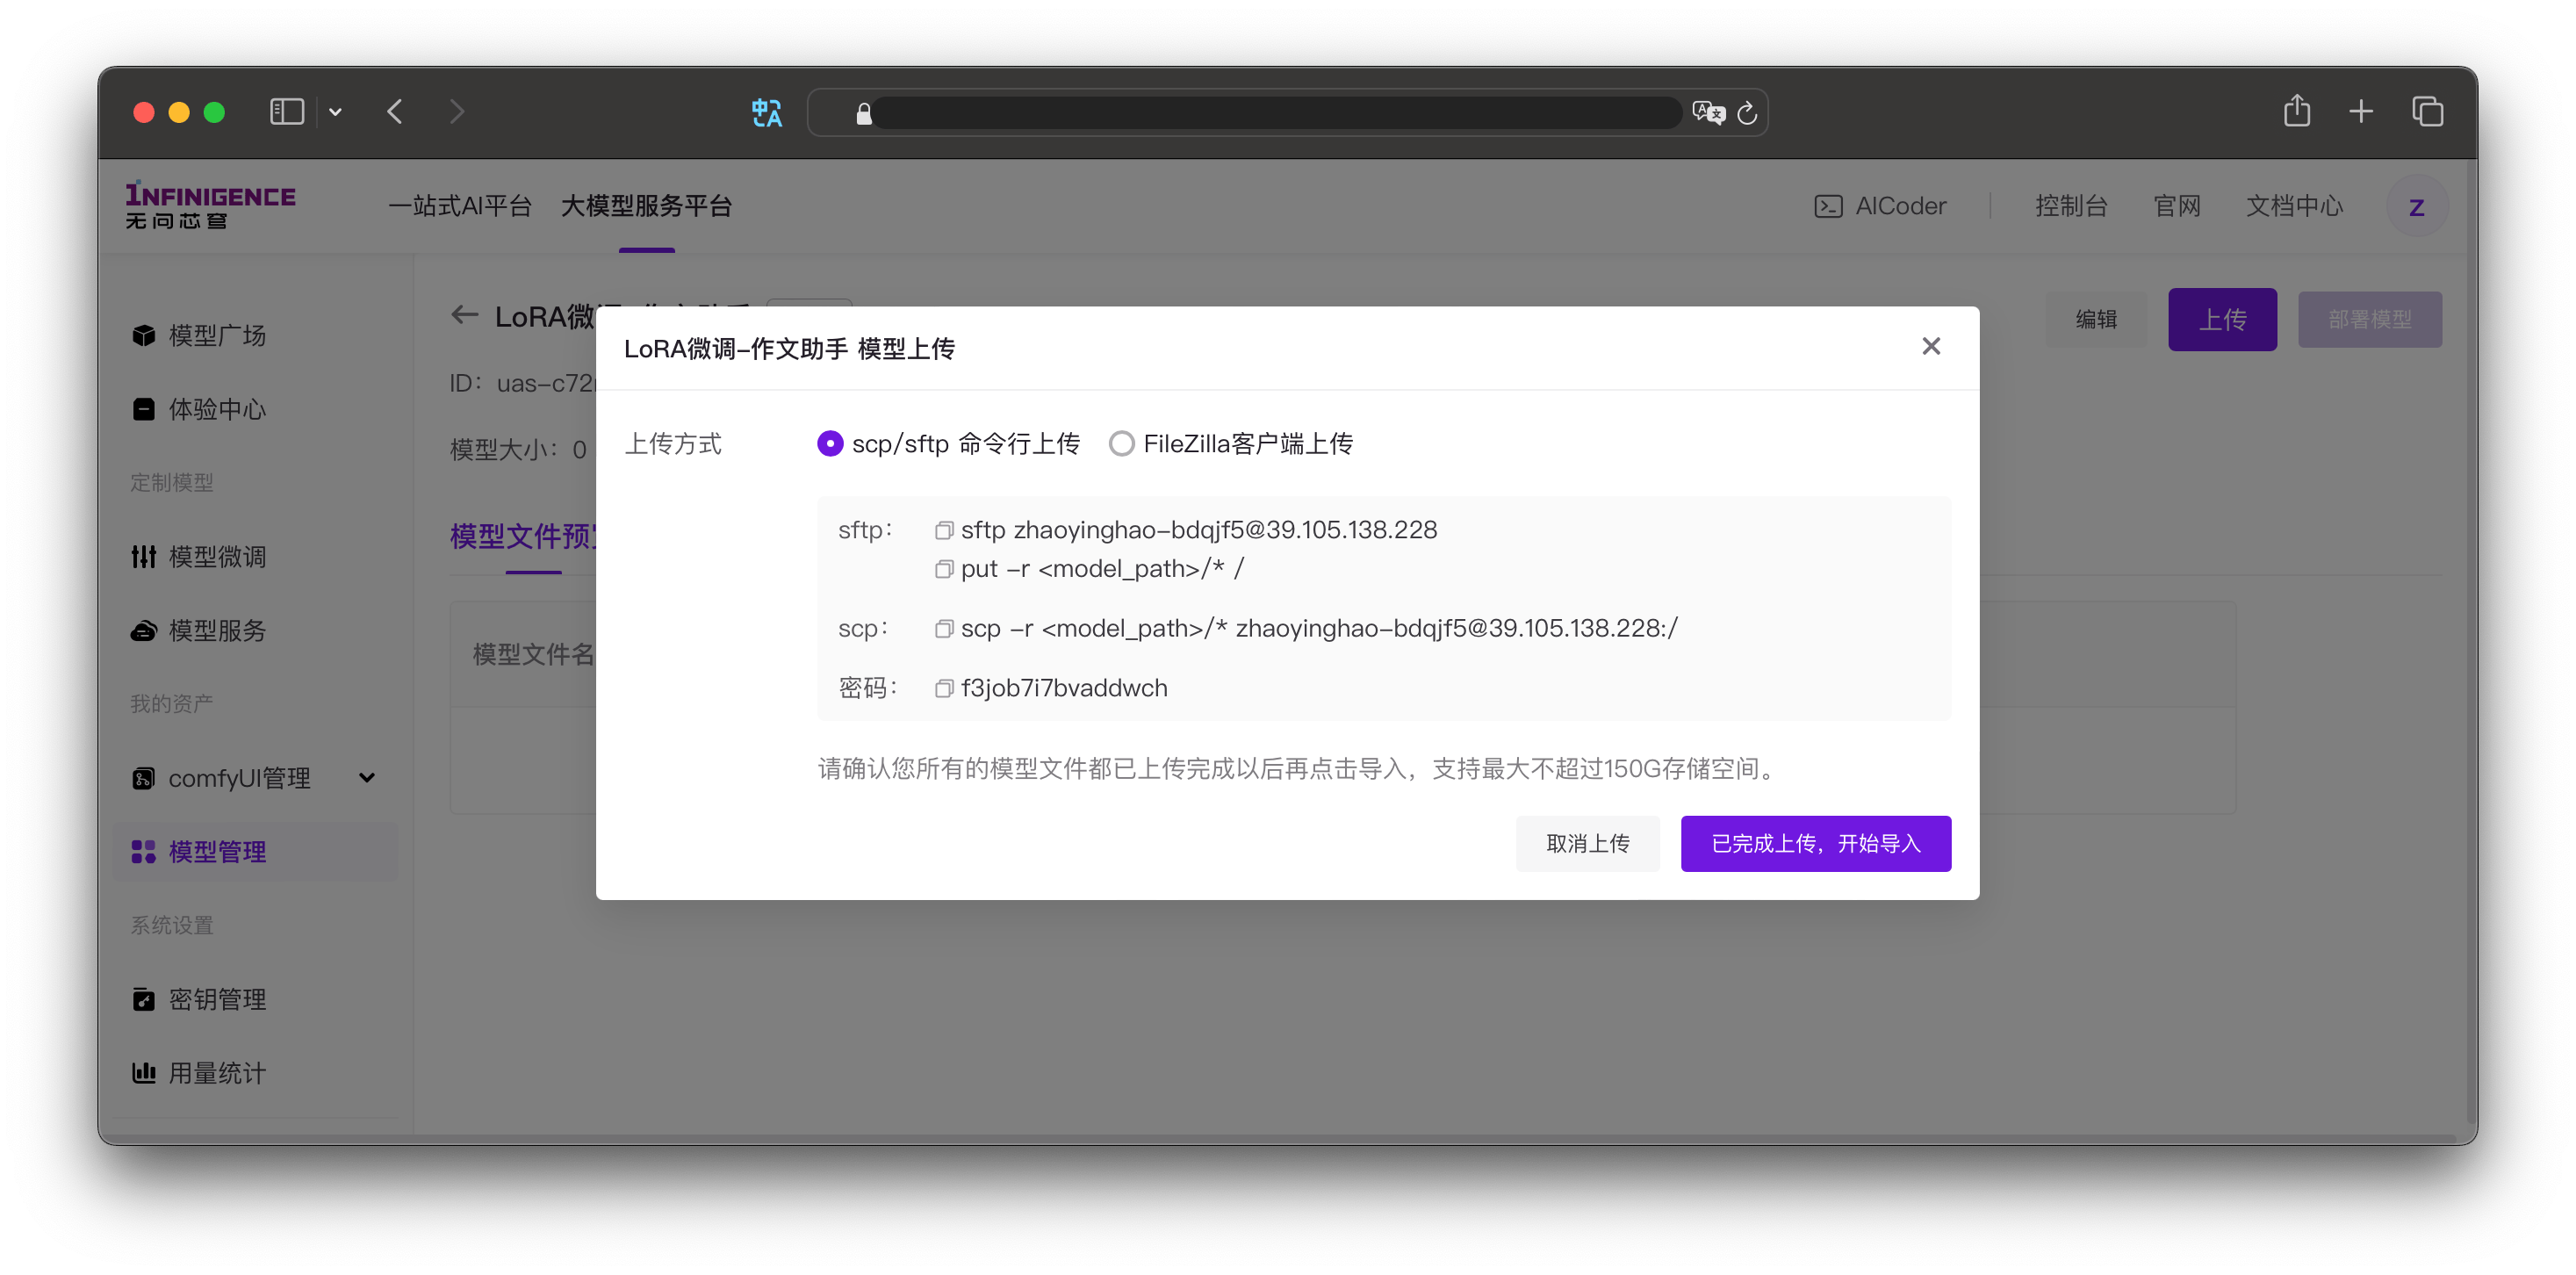Open AICoder link in header
Image resolution: width=2576 pixels, height=1275 pixels.
click(x=1880, y=206)
